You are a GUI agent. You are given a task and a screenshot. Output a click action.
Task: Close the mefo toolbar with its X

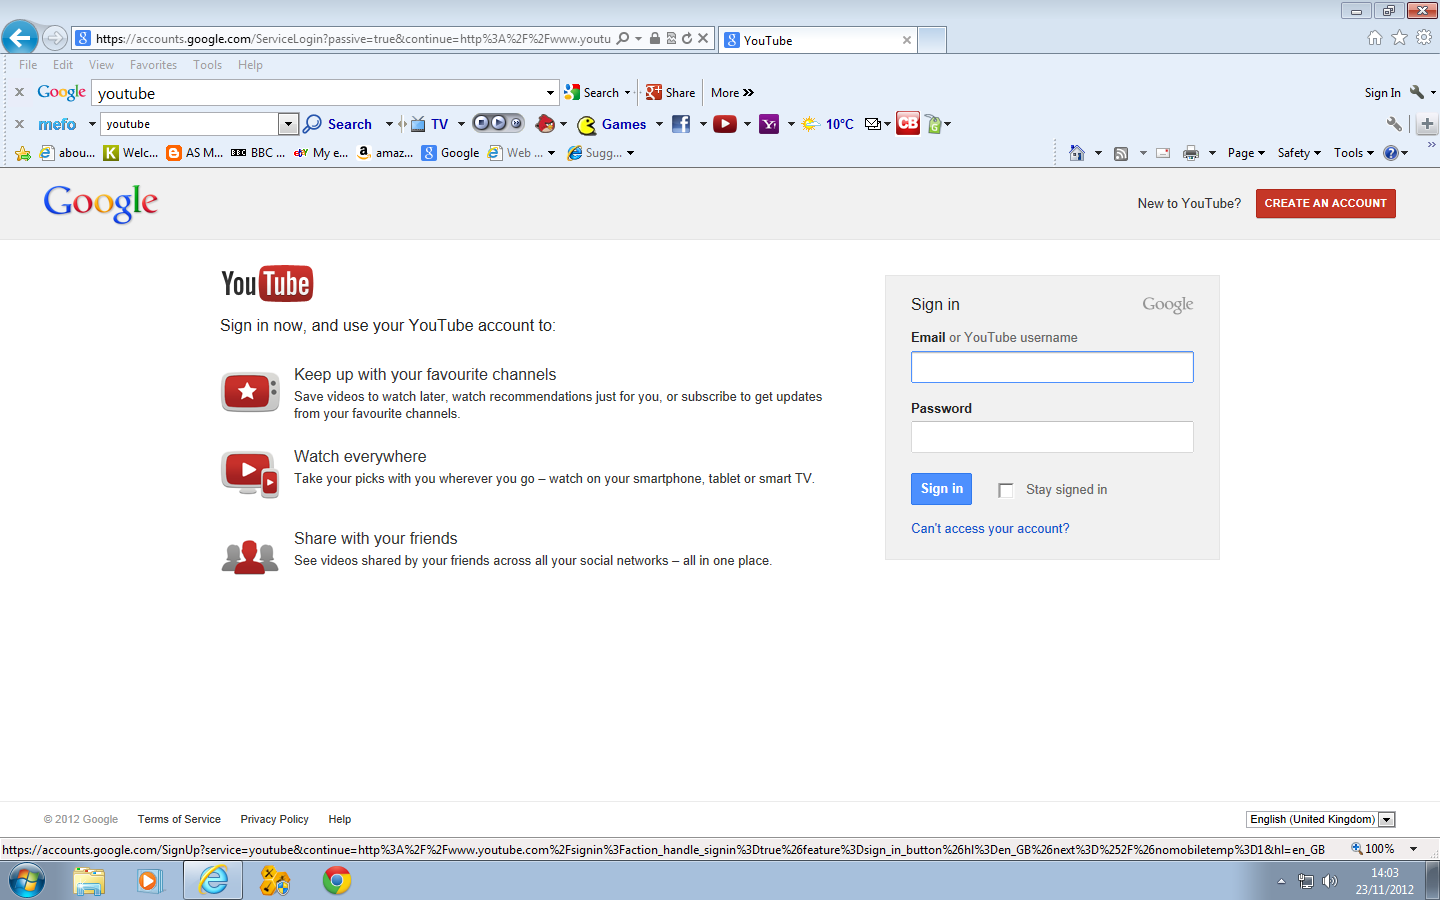click(x=19, y=124)
